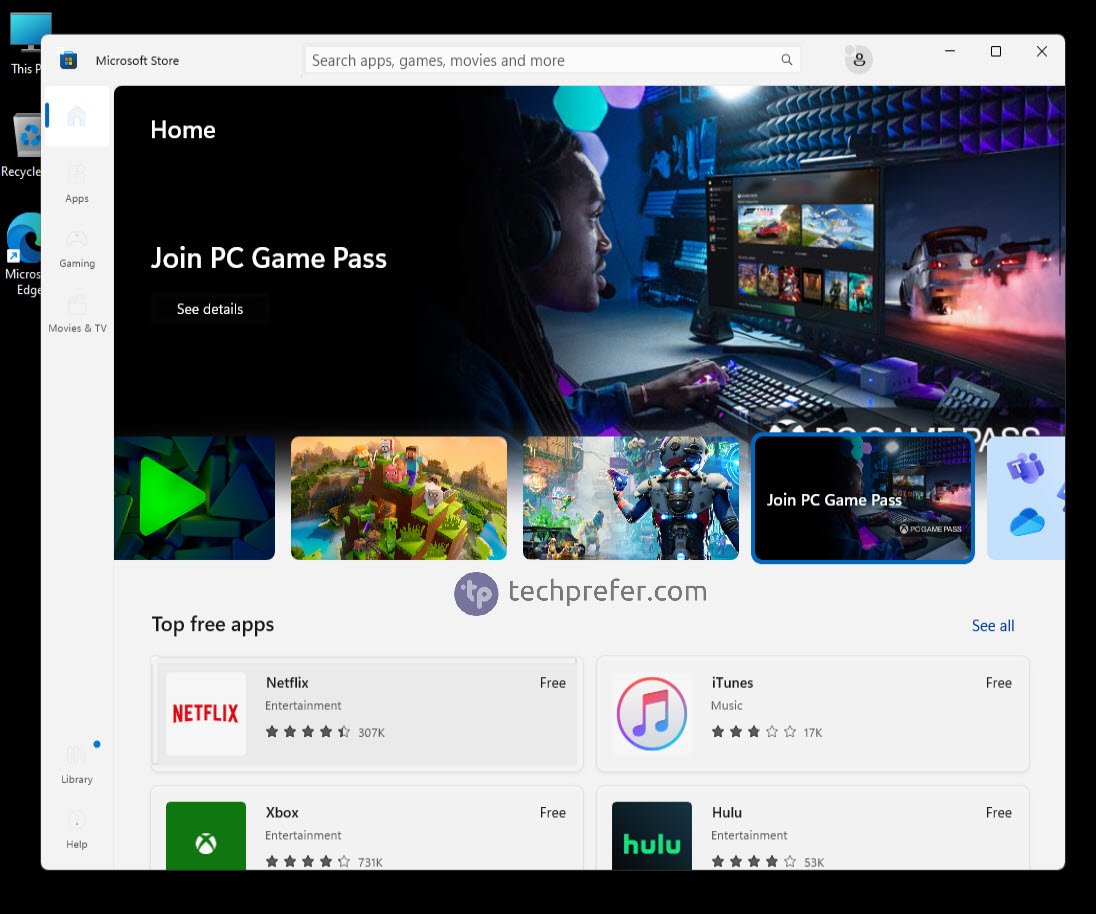Select the Join PC Game Pass carousel card
Image resolution: width=1096 pixels, height=914 pixels.
[x=862, y=497]
